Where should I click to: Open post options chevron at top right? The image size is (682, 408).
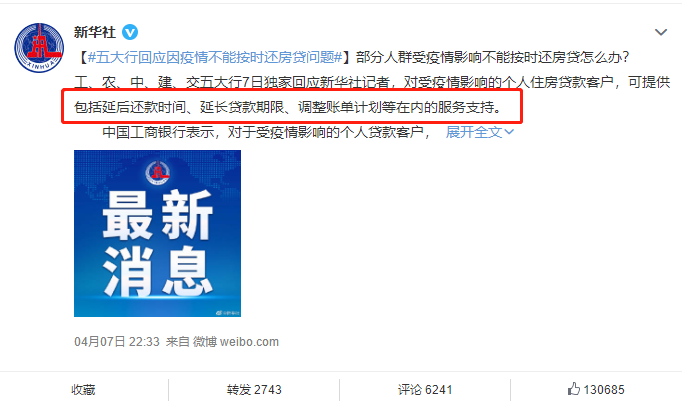pyautogui.click(x=661, y=32)
